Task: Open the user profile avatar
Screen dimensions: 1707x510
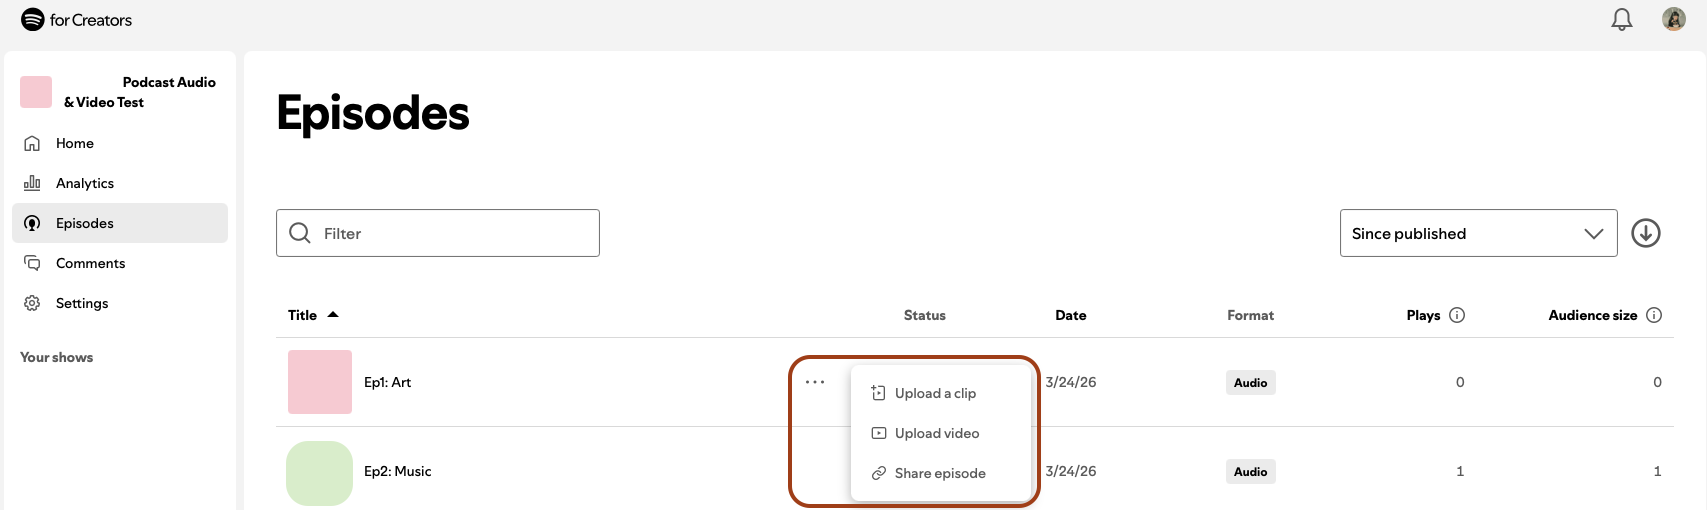Action: coord(1674,19)
